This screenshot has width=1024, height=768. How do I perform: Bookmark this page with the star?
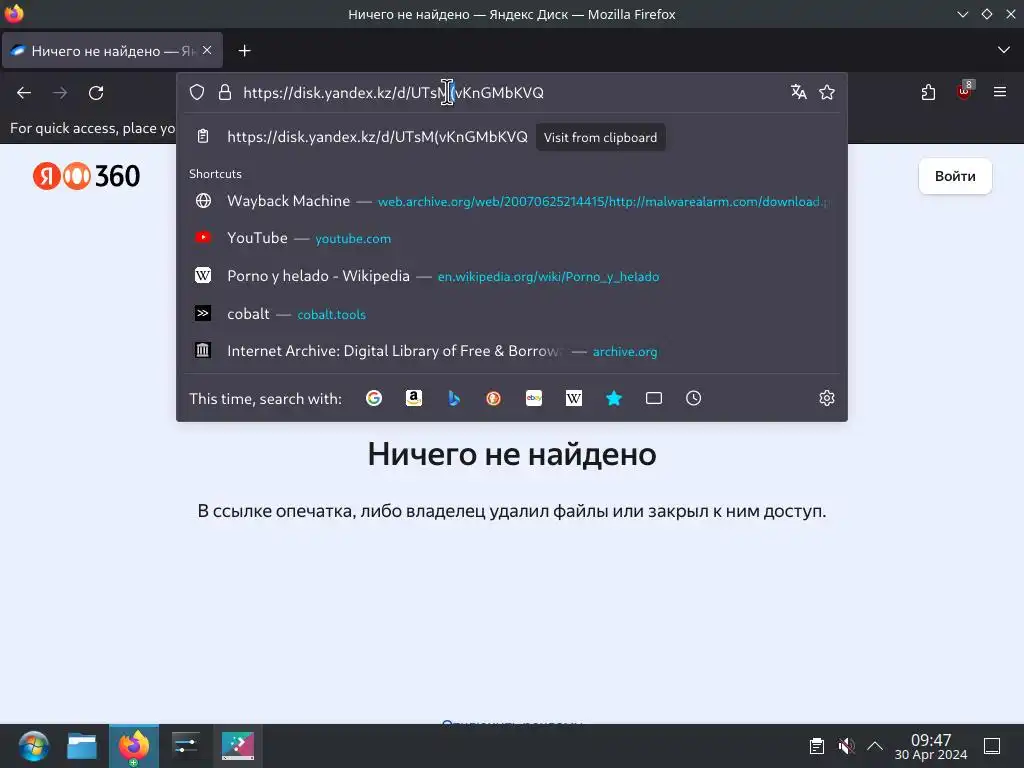[827, 92]
